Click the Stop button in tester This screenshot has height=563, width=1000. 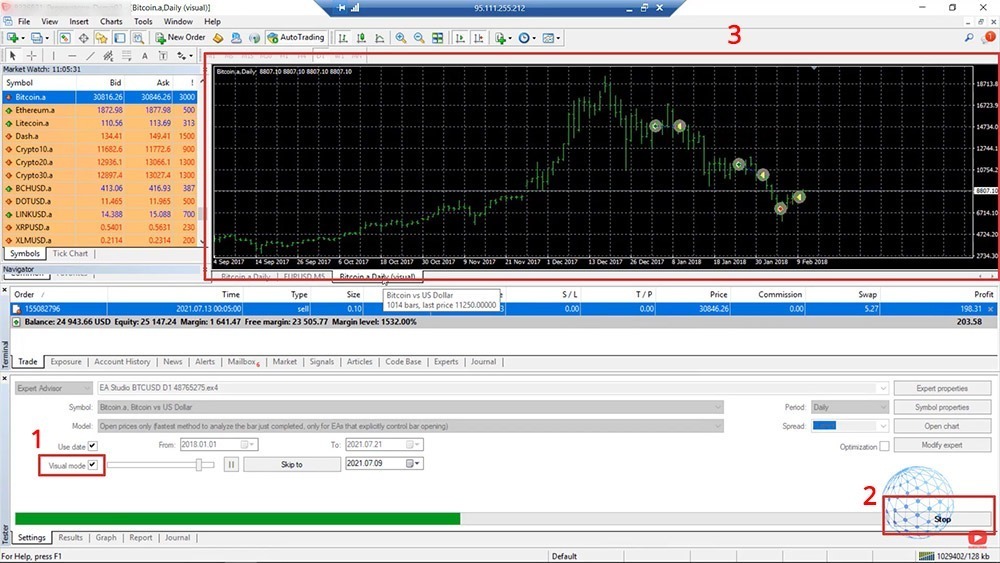coord(942,519)
